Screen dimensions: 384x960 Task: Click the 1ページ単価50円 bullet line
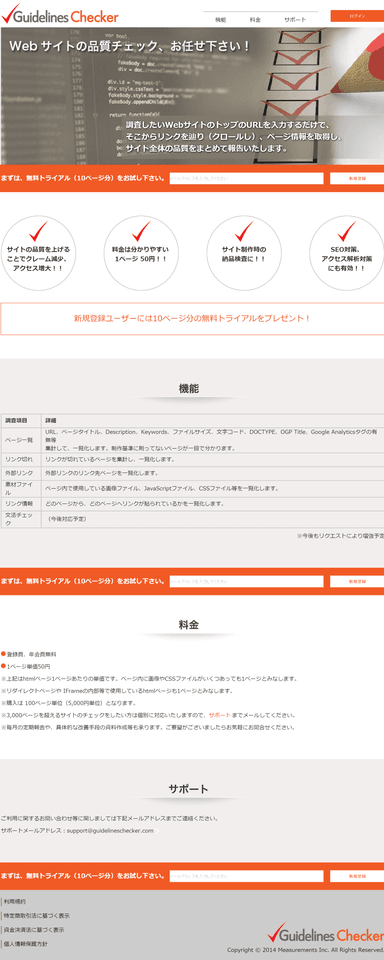pos(26,666)
